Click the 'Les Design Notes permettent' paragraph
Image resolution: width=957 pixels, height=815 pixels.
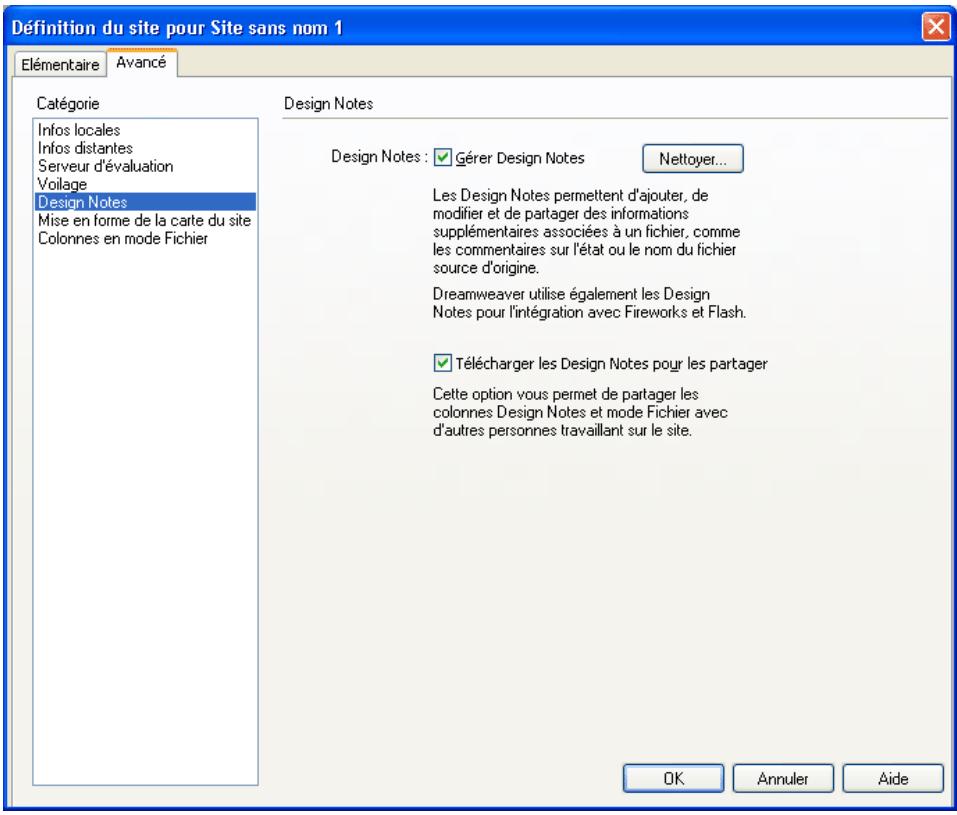[x=586, y=231]
